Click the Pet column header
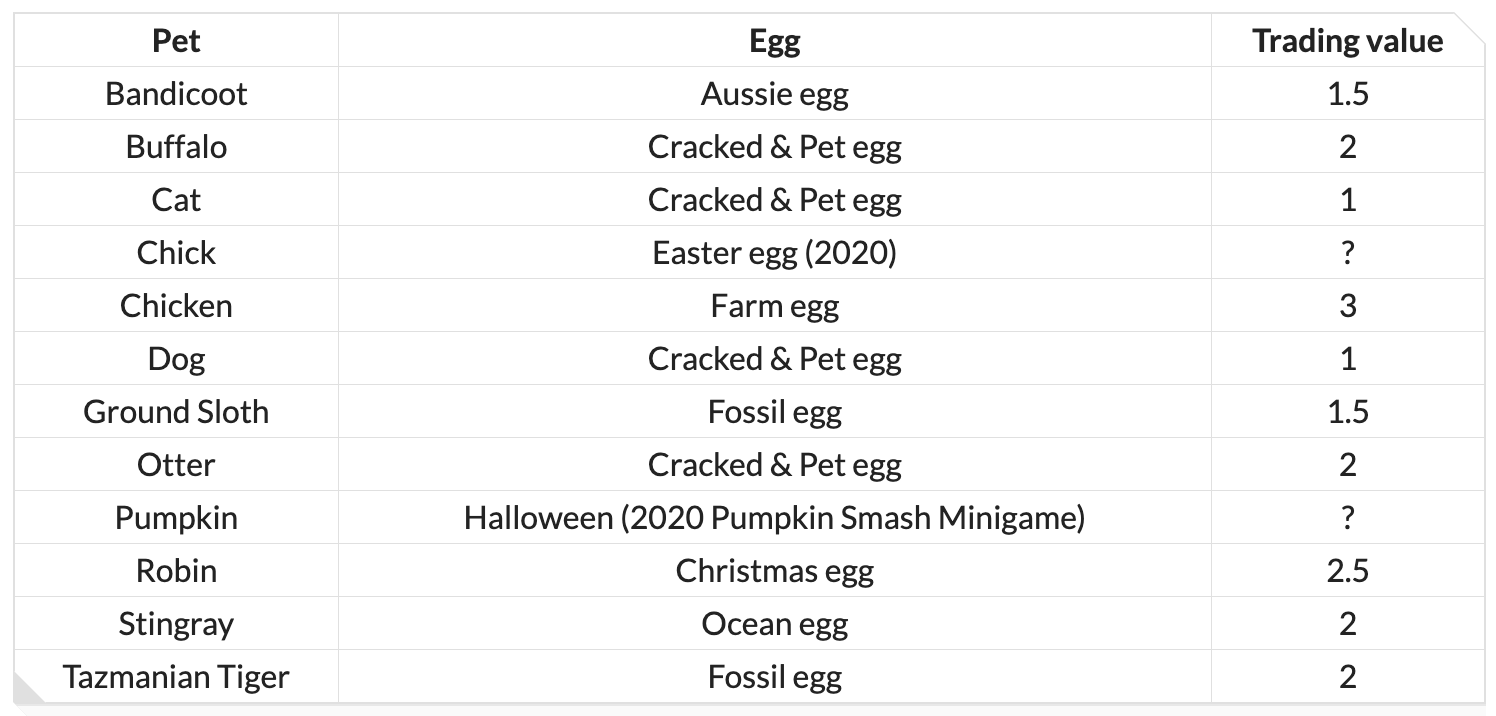 176,41
